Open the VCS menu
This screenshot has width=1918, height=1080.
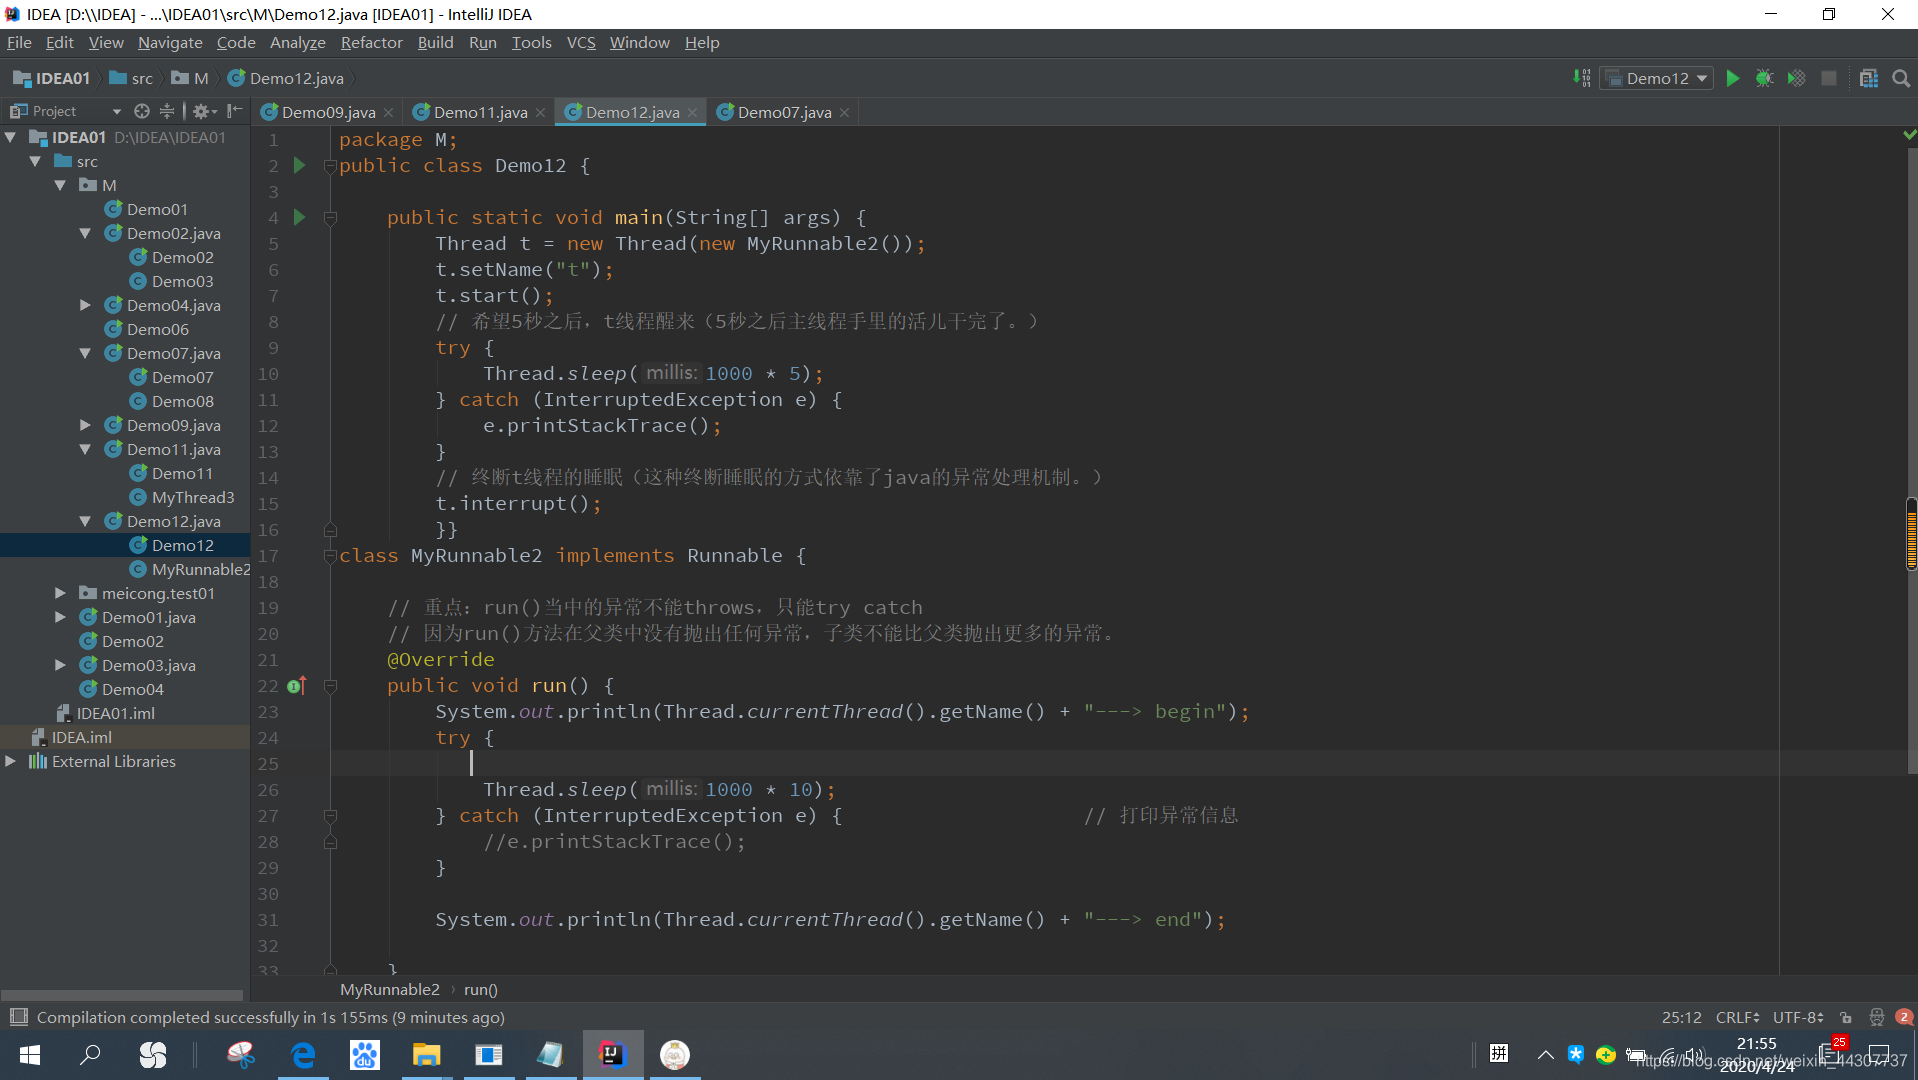click(580, 43)
